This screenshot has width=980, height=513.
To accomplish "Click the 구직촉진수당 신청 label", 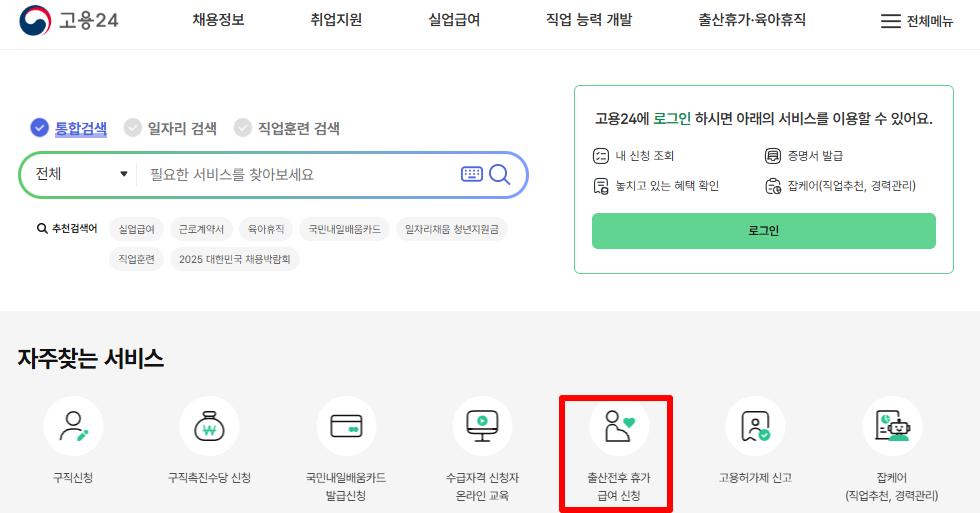I will point(209,477).
